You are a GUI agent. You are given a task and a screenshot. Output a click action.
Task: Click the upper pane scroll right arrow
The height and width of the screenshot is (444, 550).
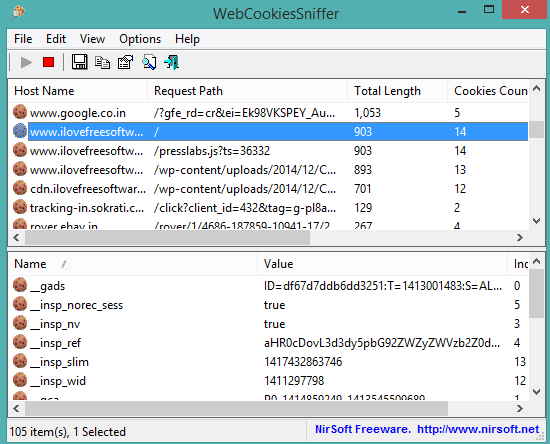(520, 237)
